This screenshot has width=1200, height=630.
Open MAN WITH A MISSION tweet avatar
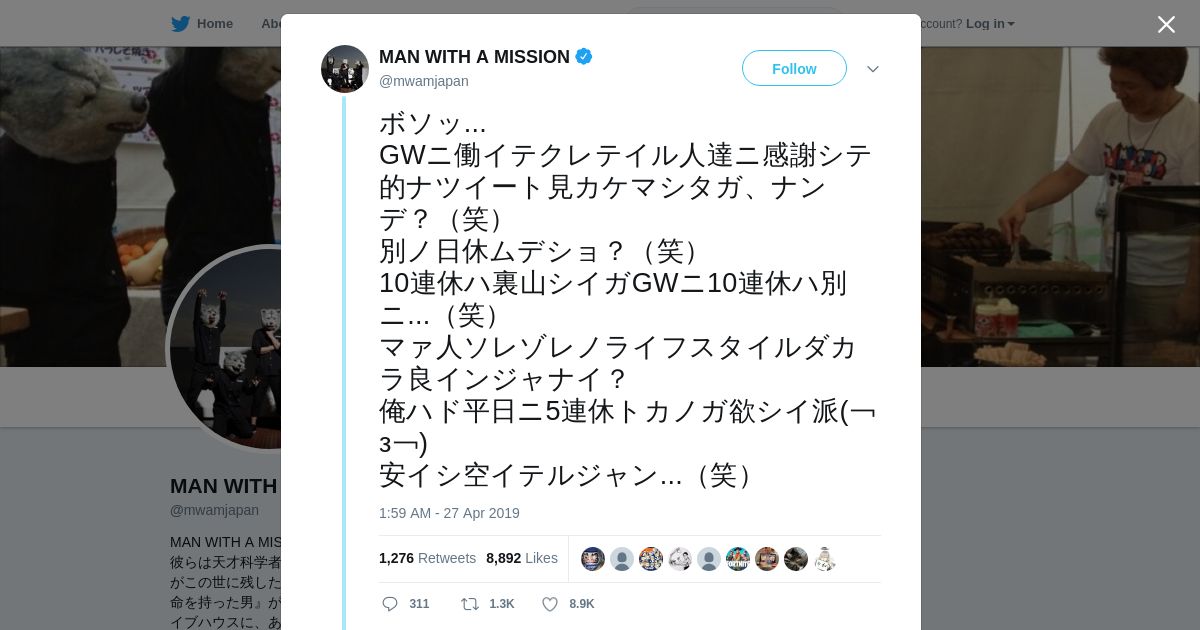pyautogui.click(x=345, y=69)
